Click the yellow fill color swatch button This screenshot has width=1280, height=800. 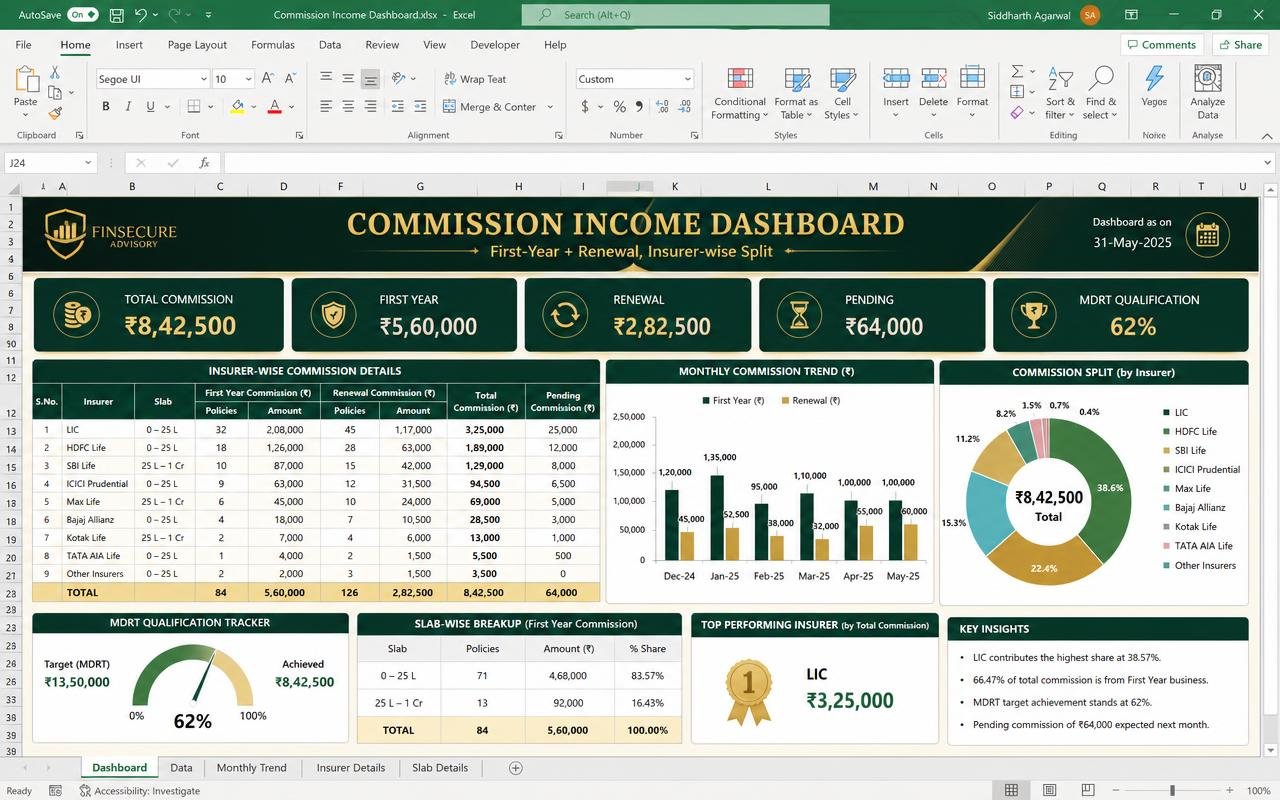237,106
